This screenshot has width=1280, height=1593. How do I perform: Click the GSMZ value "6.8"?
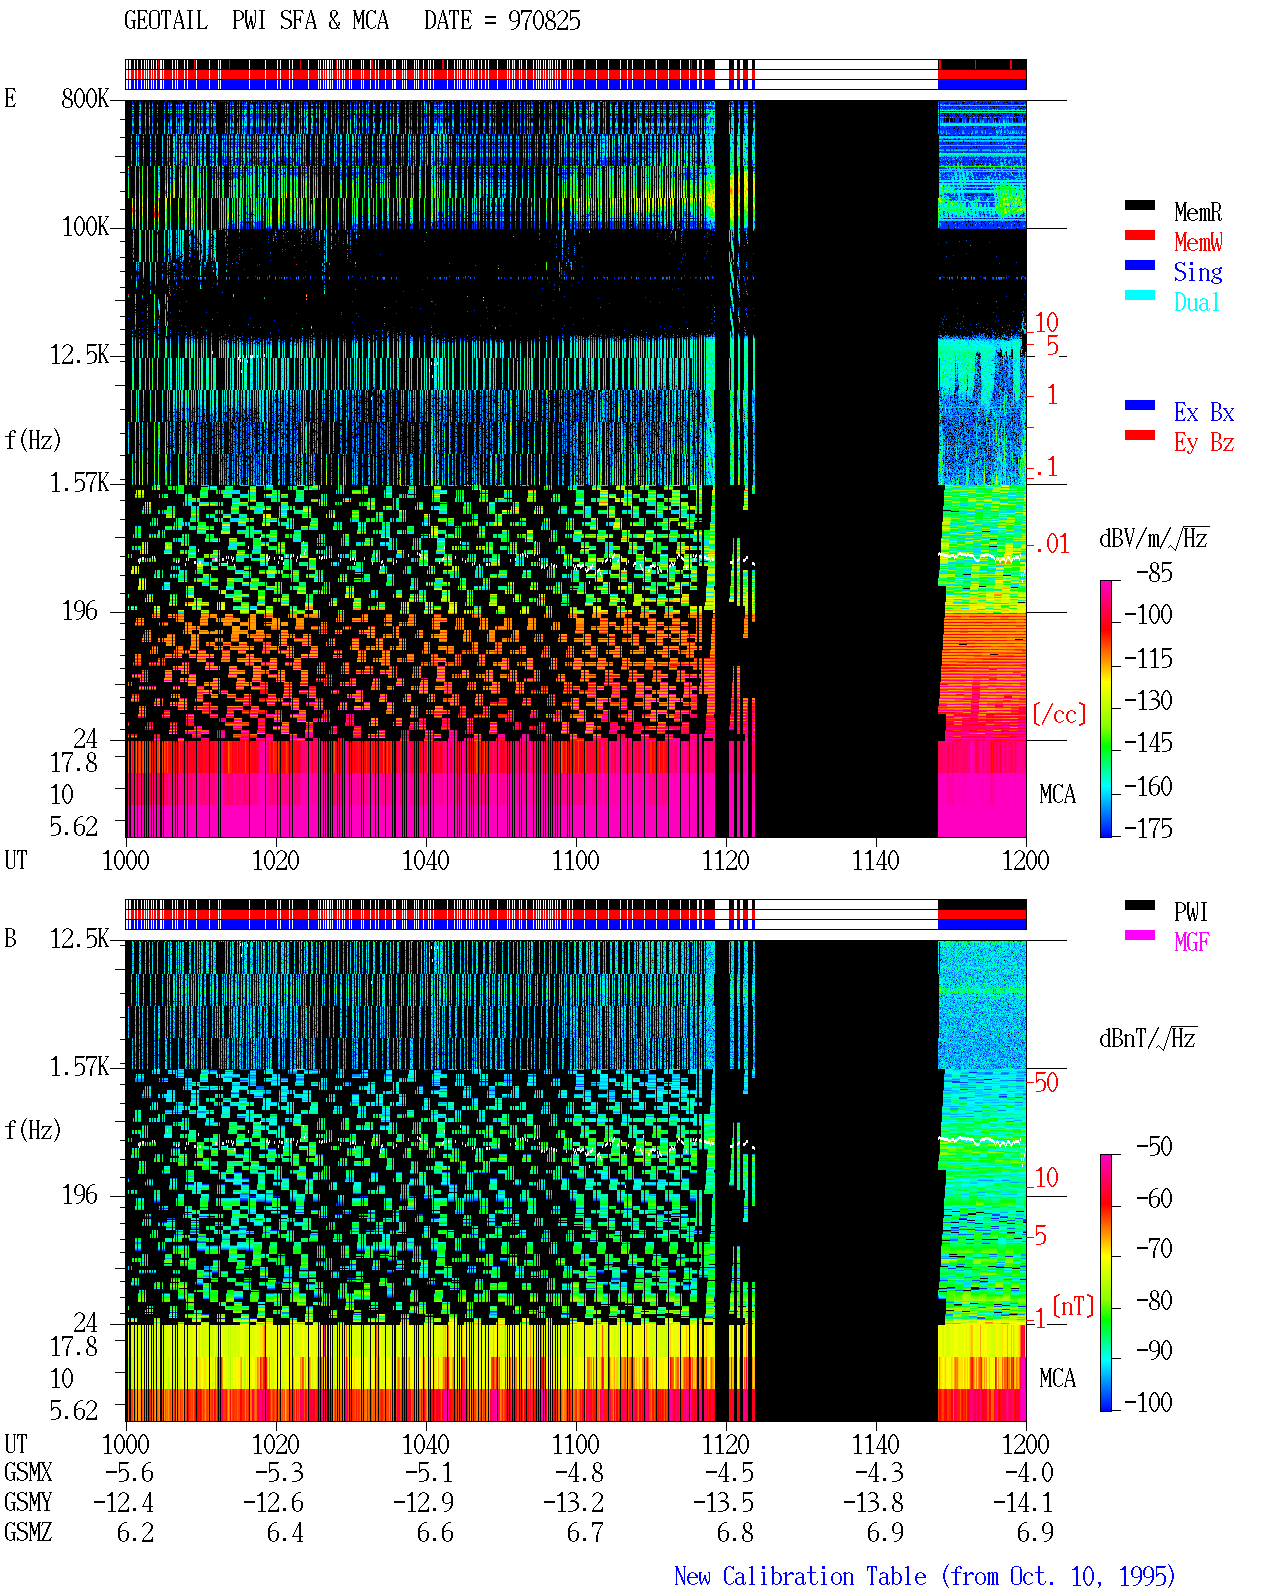[736, 1533]
